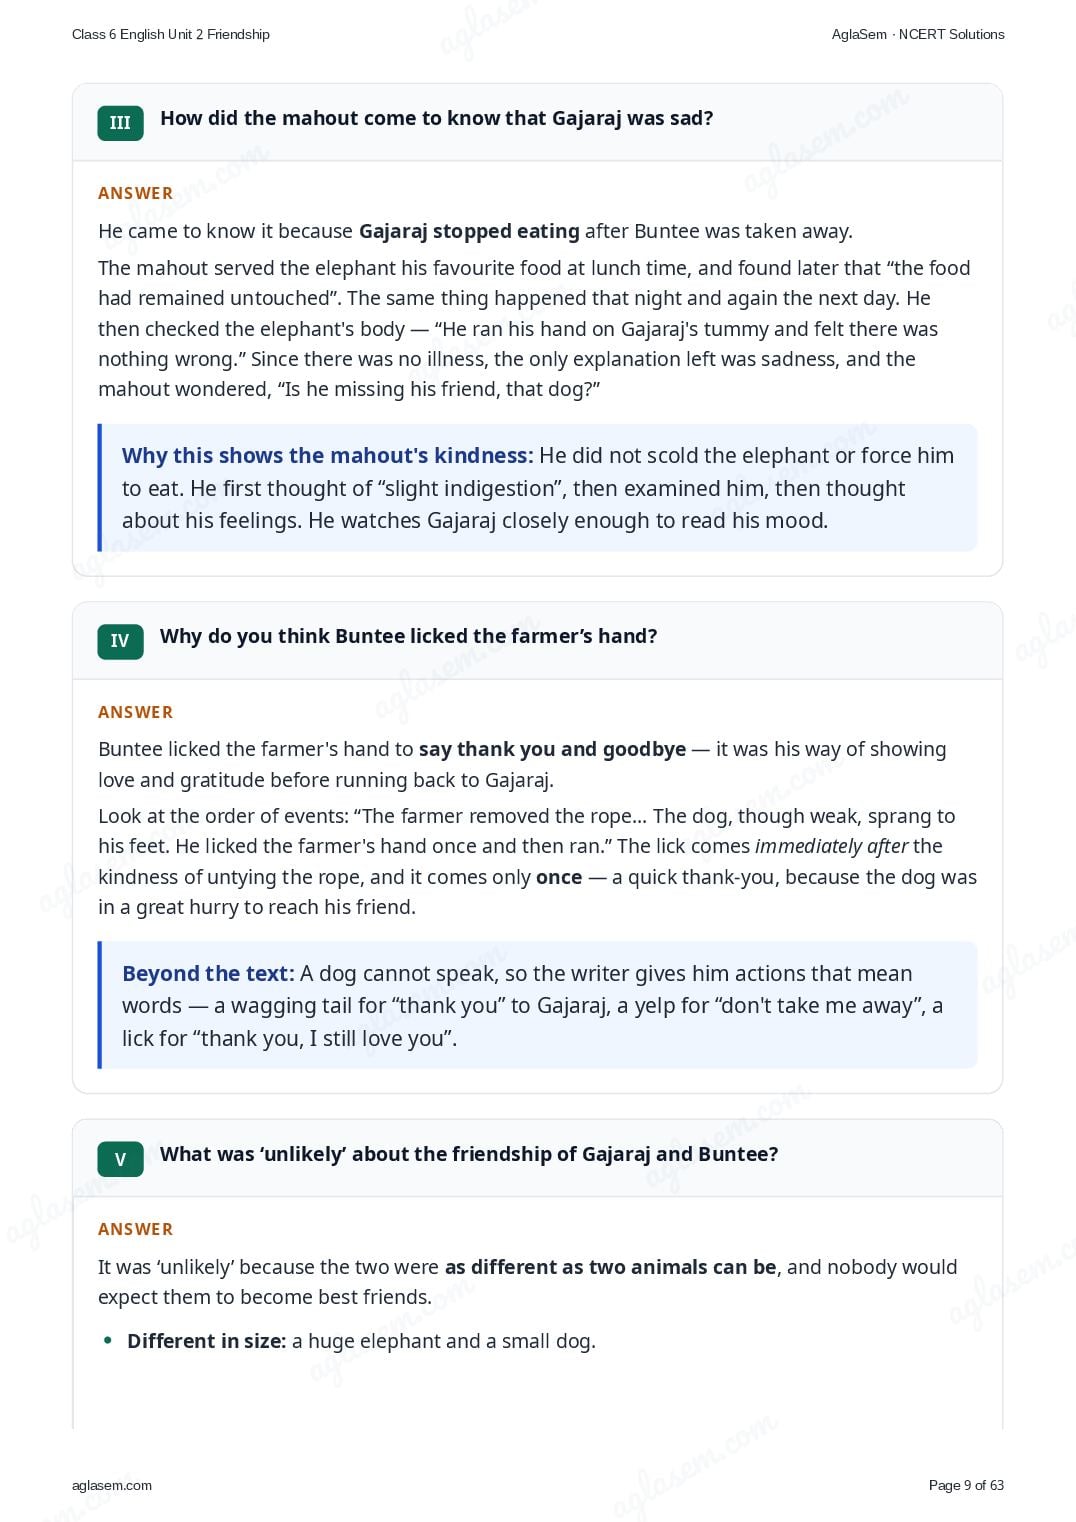Screen dimensions: 1076x1522
Task: Click the 'Different in size:' bullet point
Action: pos(361,1341)
